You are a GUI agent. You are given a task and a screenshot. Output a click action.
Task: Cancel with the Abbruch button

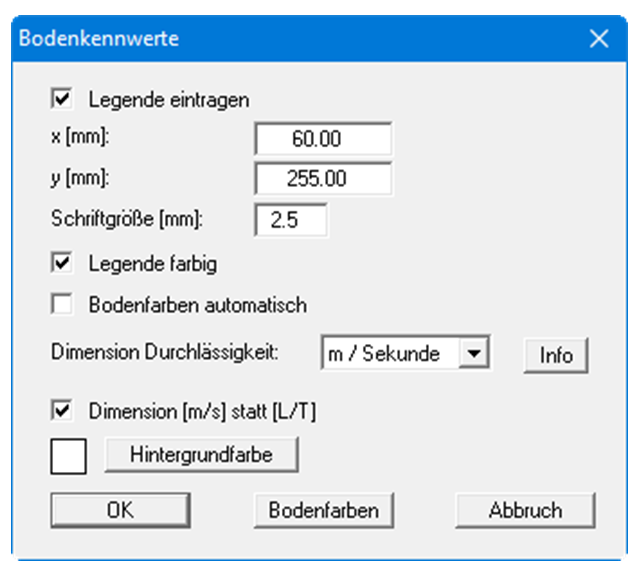[x=526, y=510]
